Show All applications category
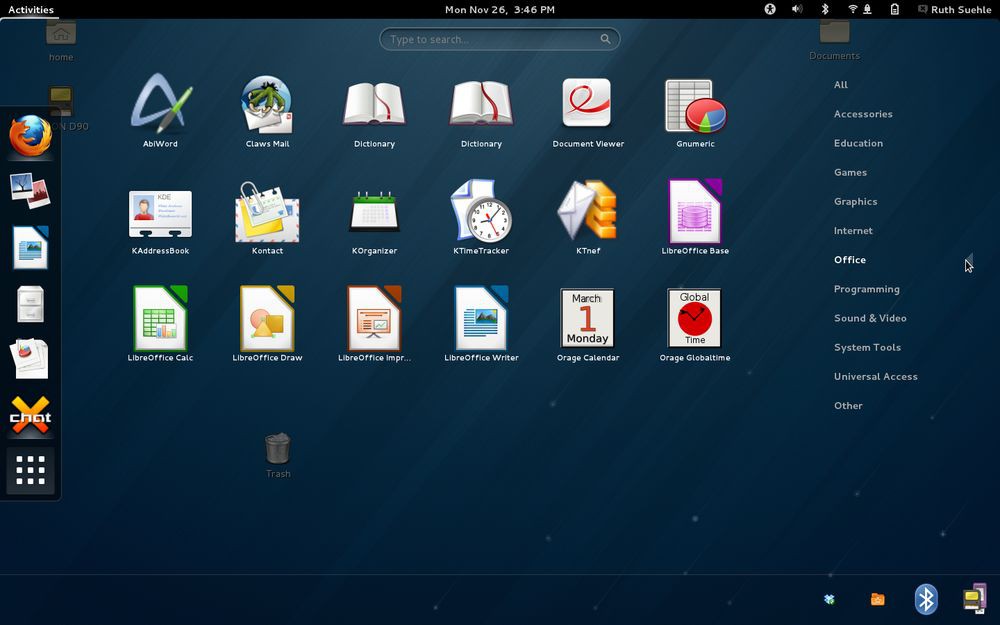This screenshot has width=1000, height=625. (841, 85)
